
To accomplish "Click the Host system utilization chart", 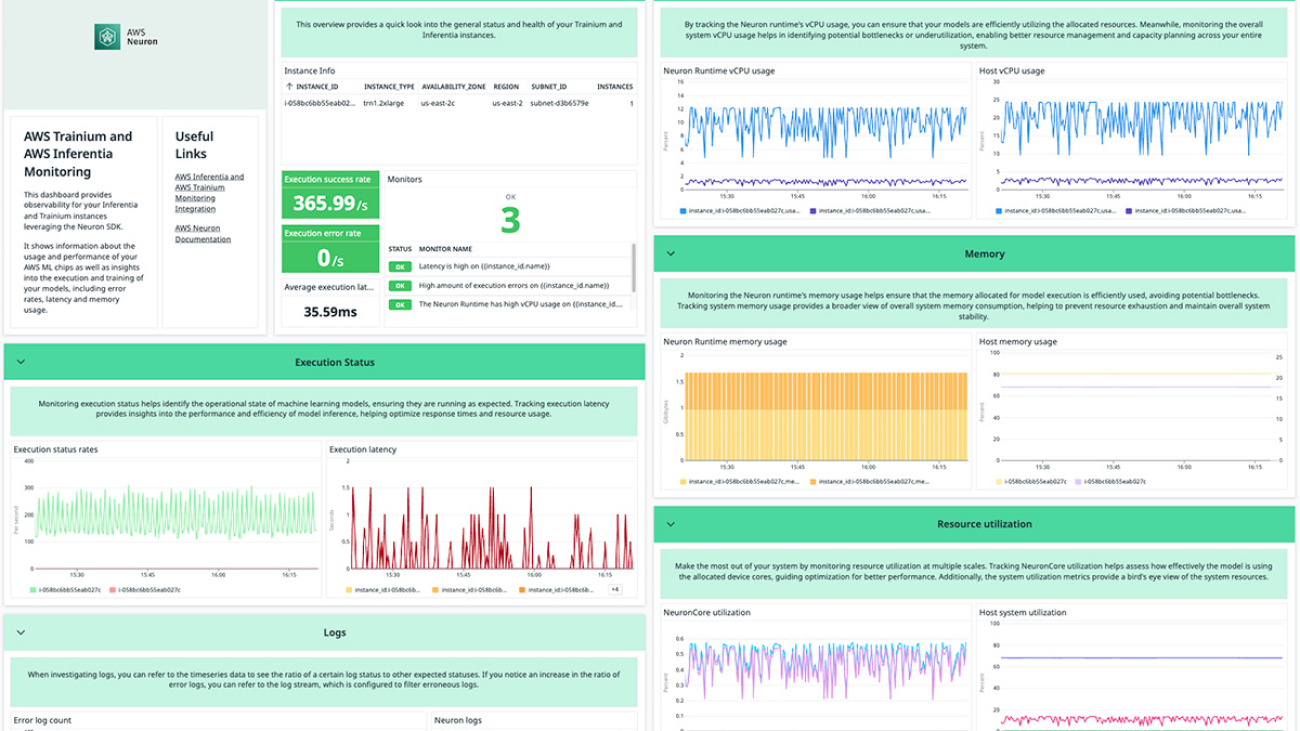I will pos(1141,678).
